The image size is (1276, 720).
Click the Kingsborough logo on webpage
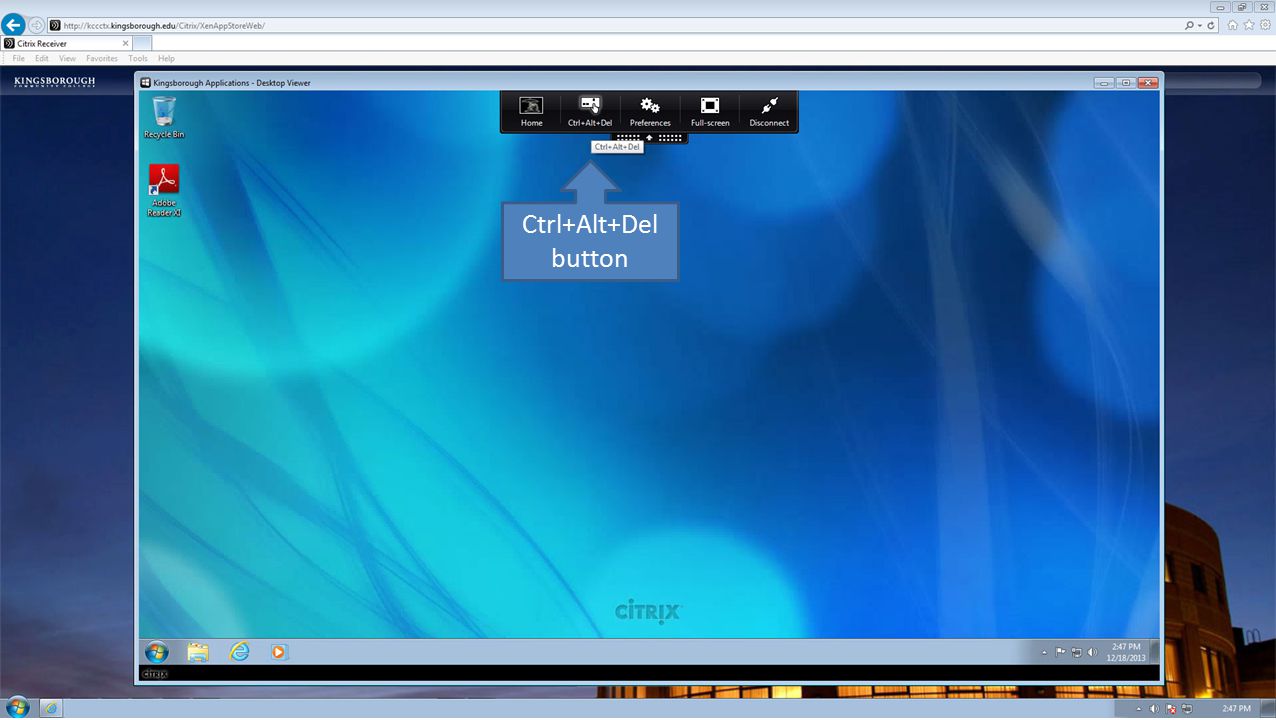[x=55, y=82]
